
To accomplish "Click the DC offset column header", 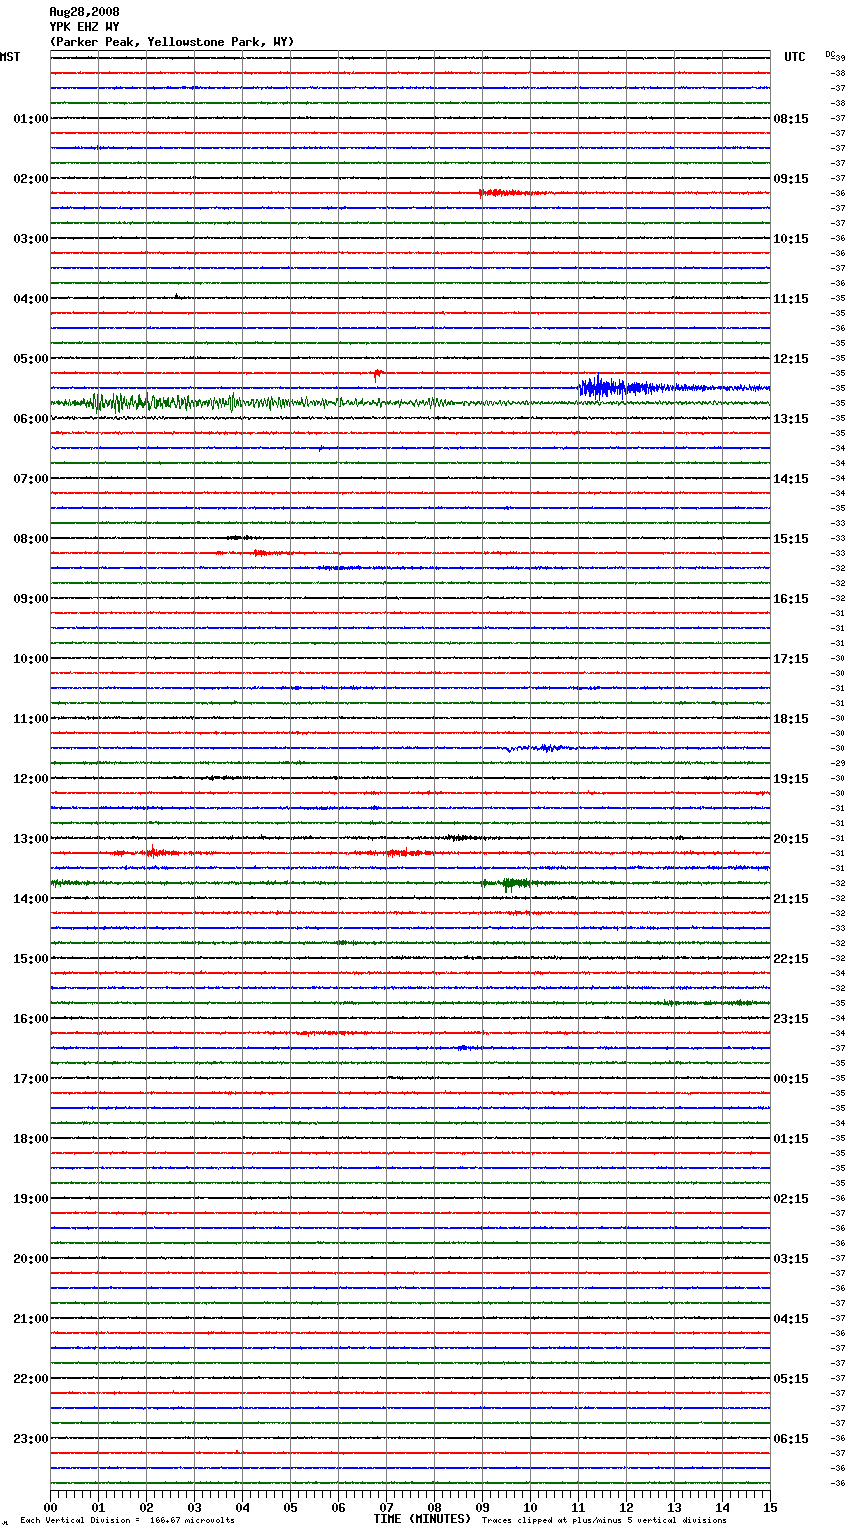I will [830, 54].
